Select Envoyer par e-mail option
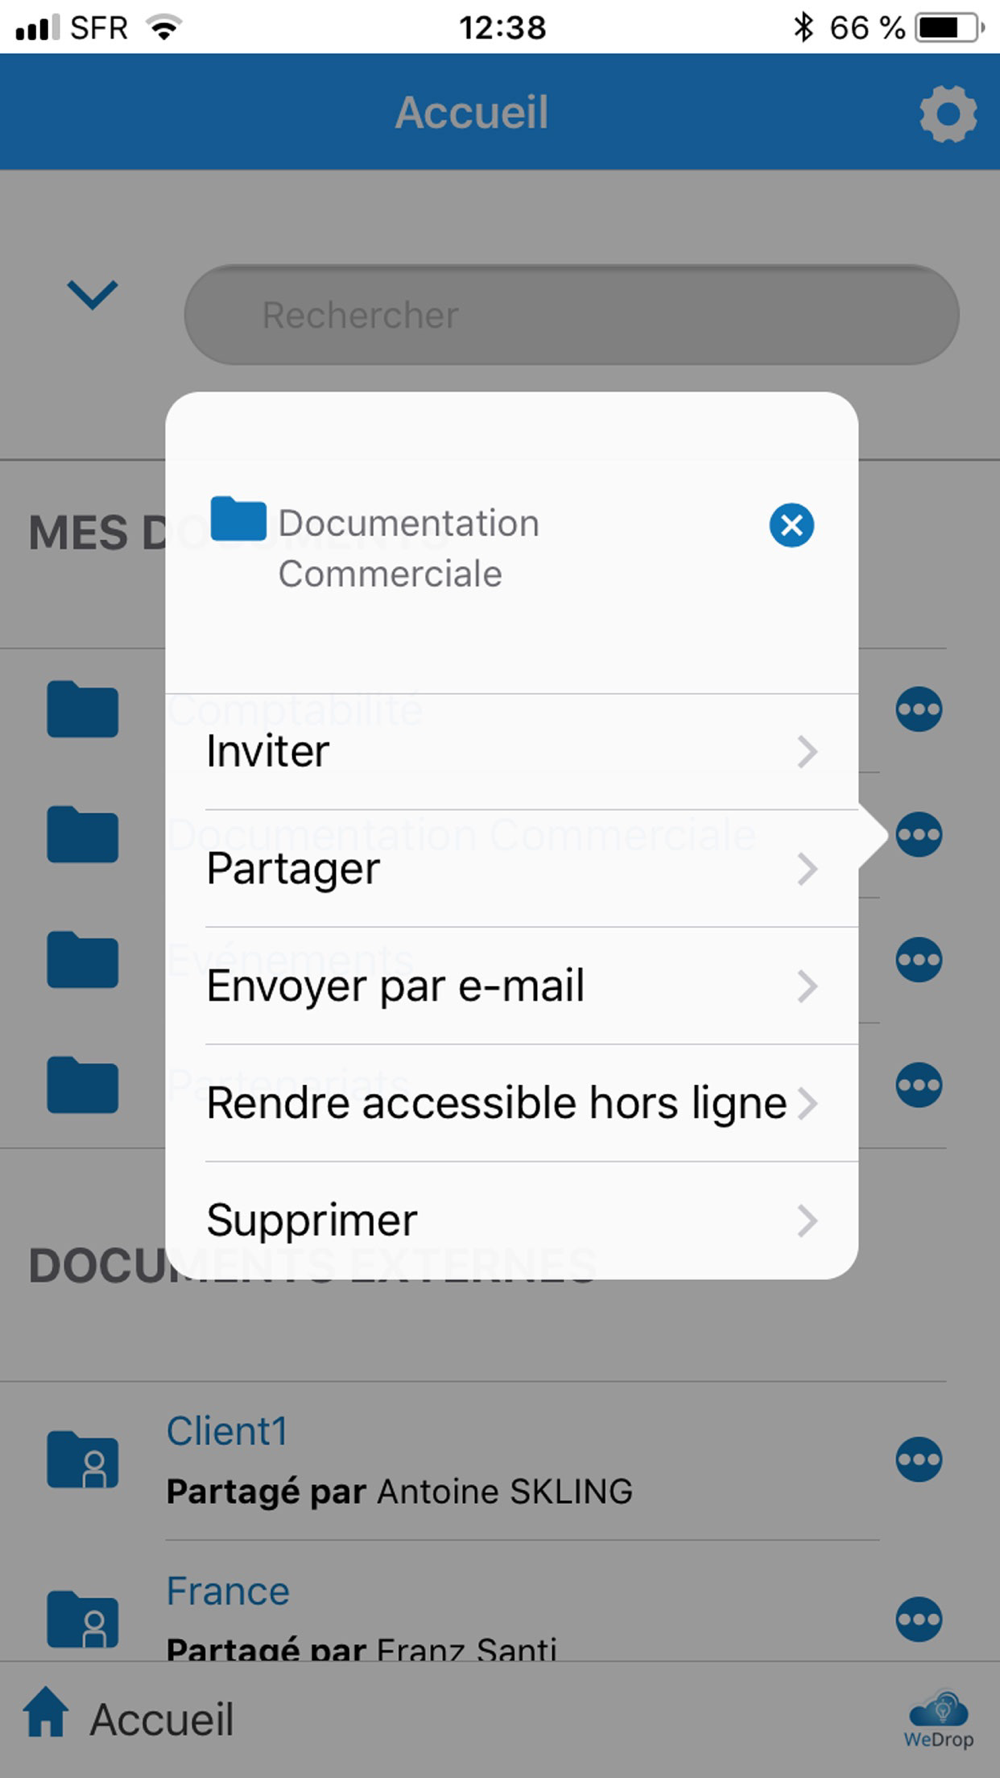The width and height of the screenshot is (1000, 1778). coord(511,986)
